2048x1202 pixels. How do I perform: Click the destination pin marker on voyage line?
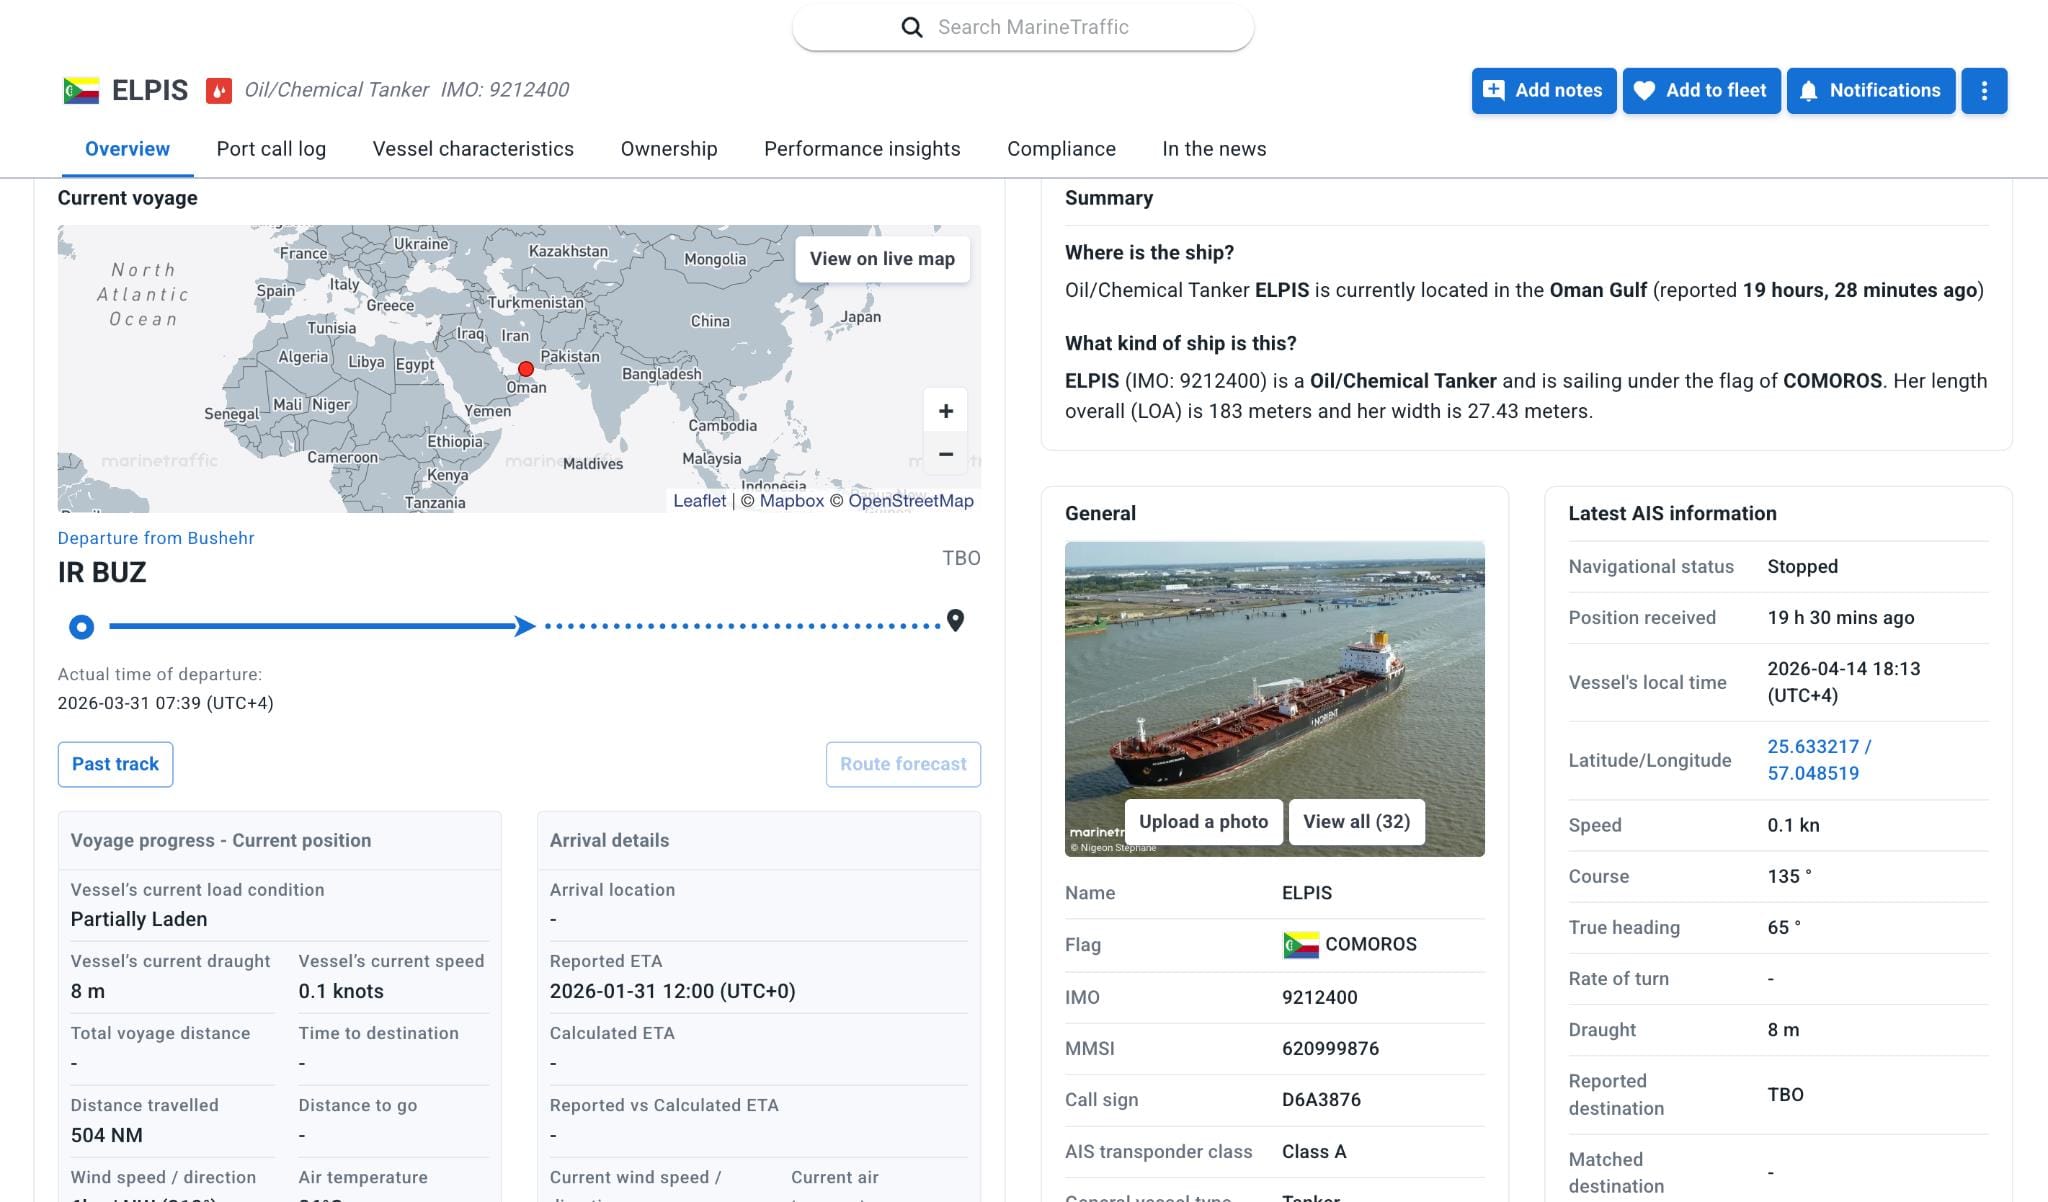tap(955, 621)
